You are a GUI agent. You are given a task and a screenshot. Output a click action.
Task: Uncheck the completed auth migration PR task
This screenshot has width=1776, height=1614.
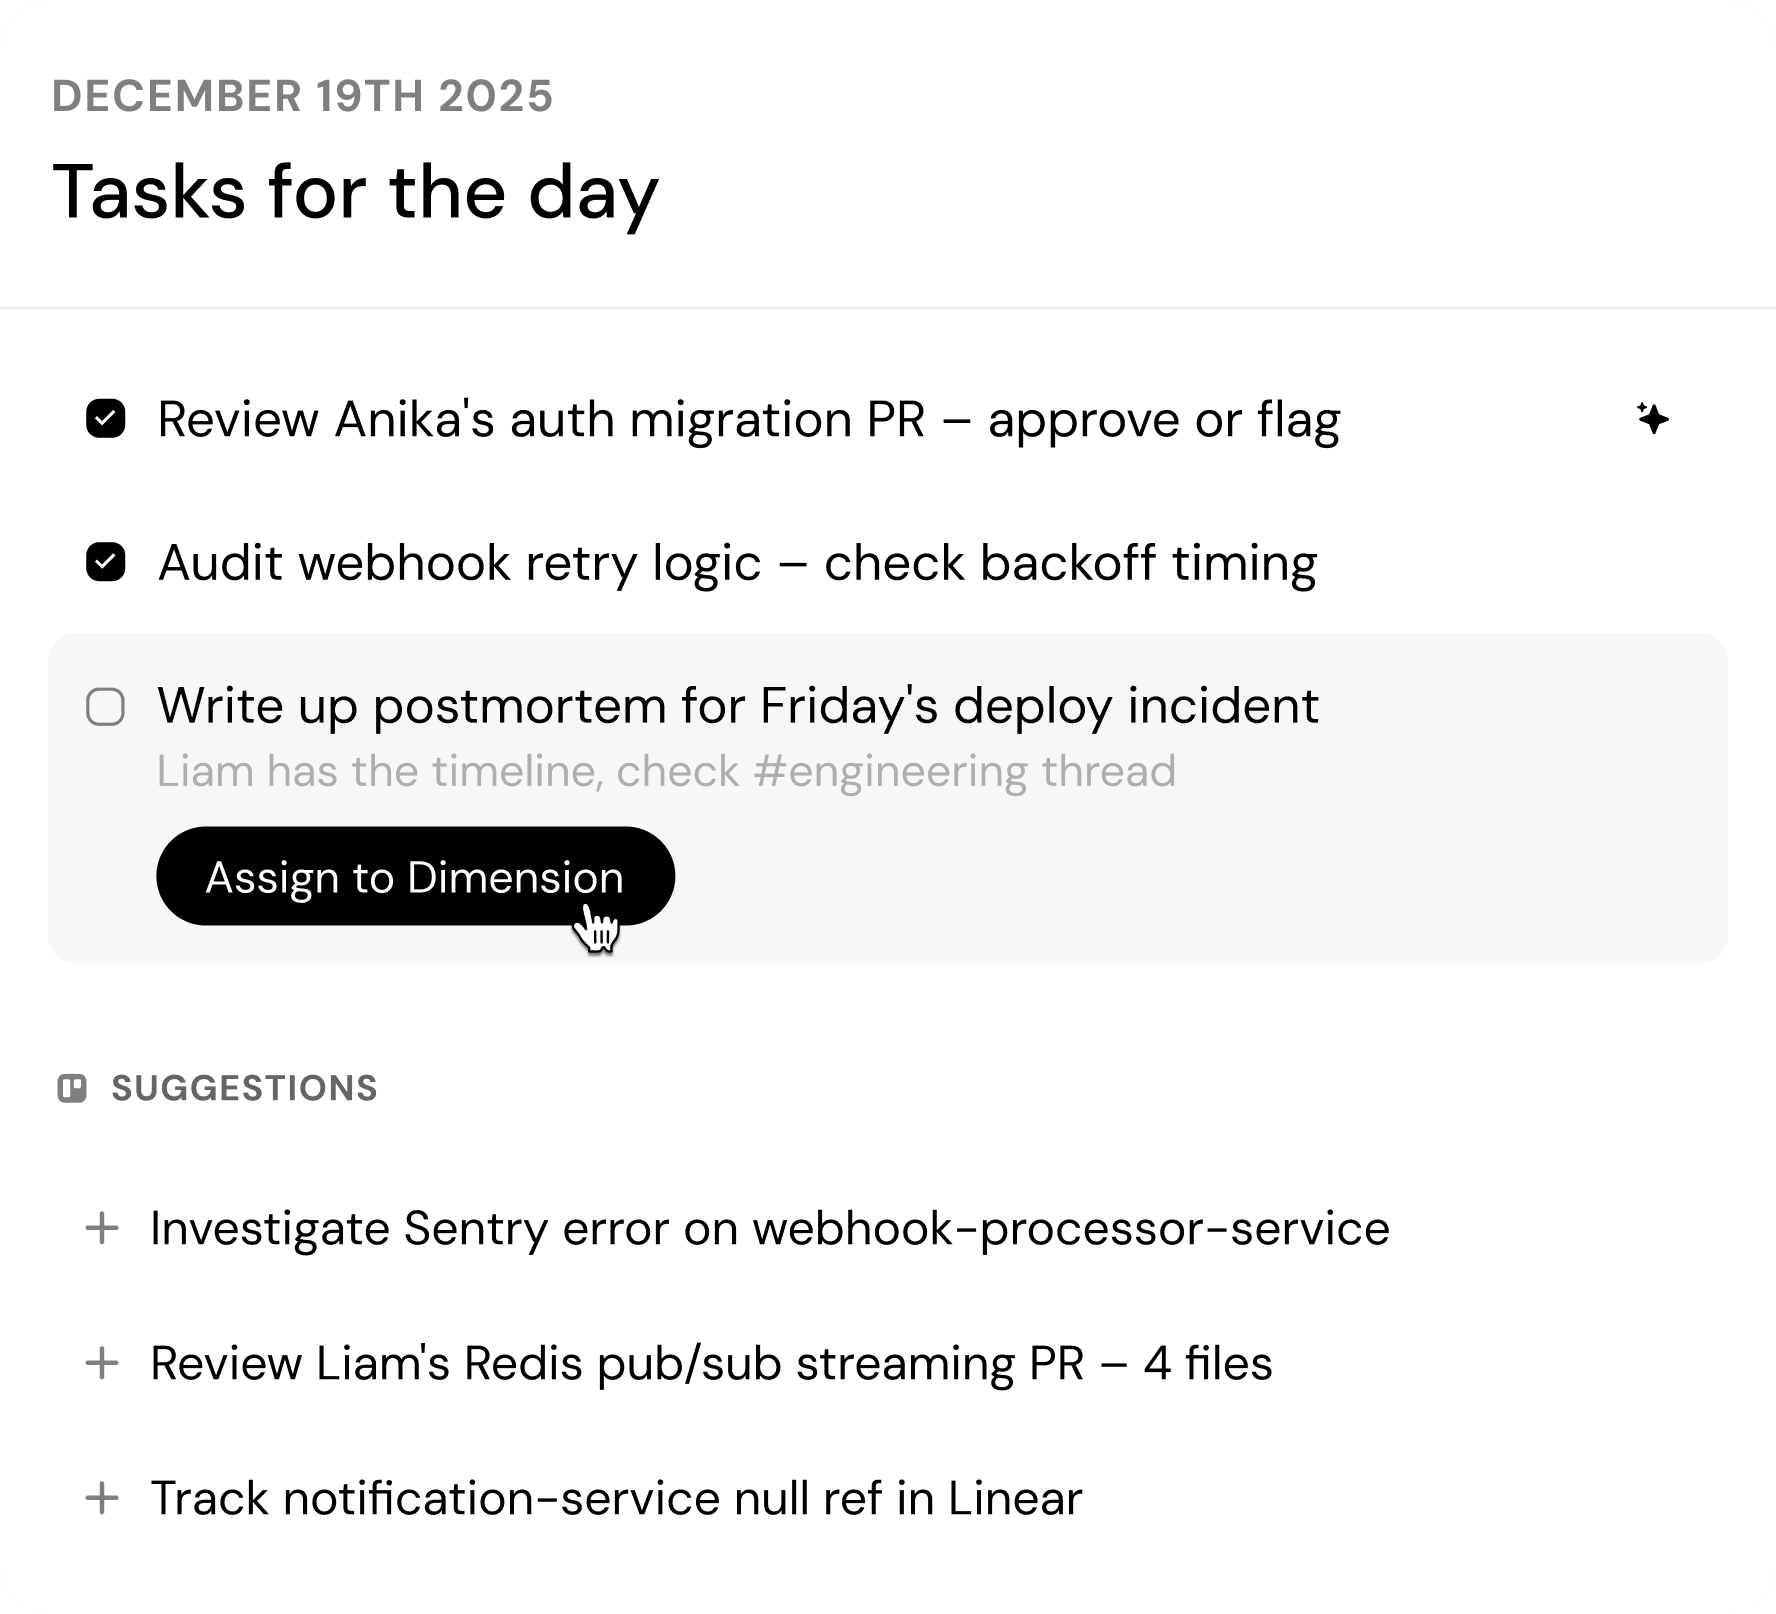[105, 419]
